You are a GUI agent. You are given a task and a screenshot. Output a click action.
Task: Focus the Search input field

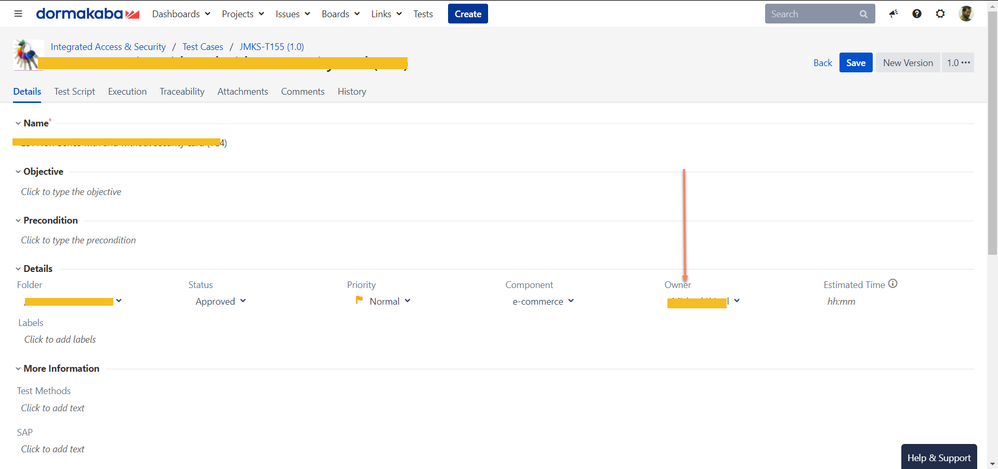click(x=820, y=13)
